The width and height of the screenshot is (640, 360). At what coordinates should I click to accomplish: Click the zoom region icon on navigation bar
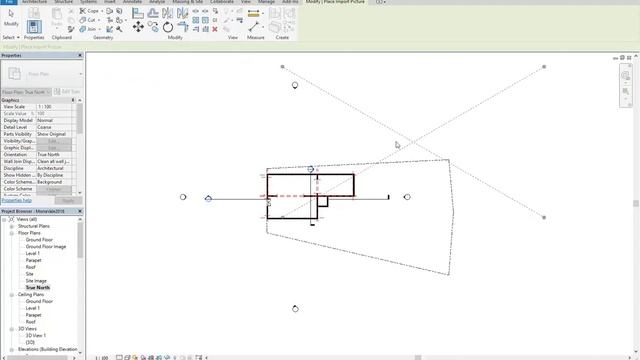[x=625, y=91]
